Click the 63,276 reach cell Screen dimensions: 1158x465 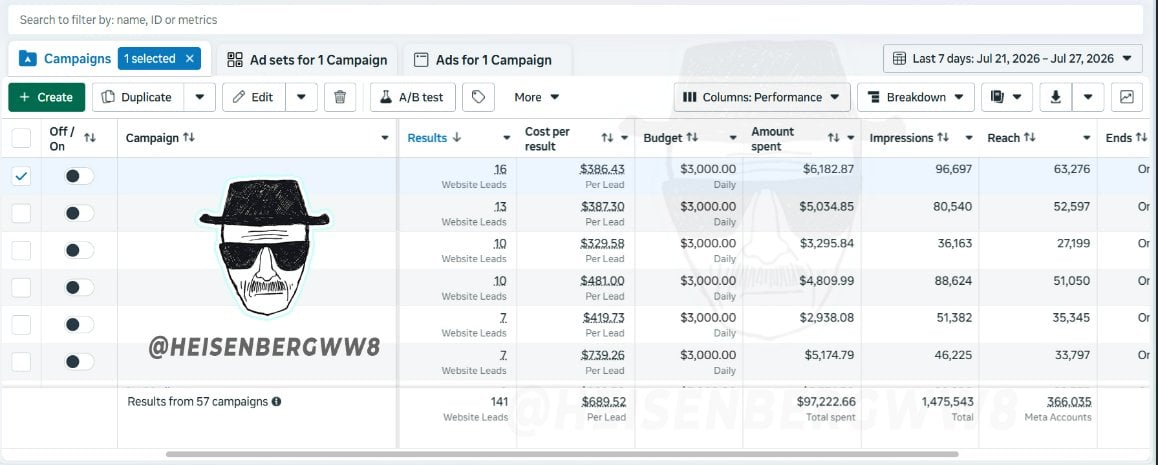[x=1072, y=169]
